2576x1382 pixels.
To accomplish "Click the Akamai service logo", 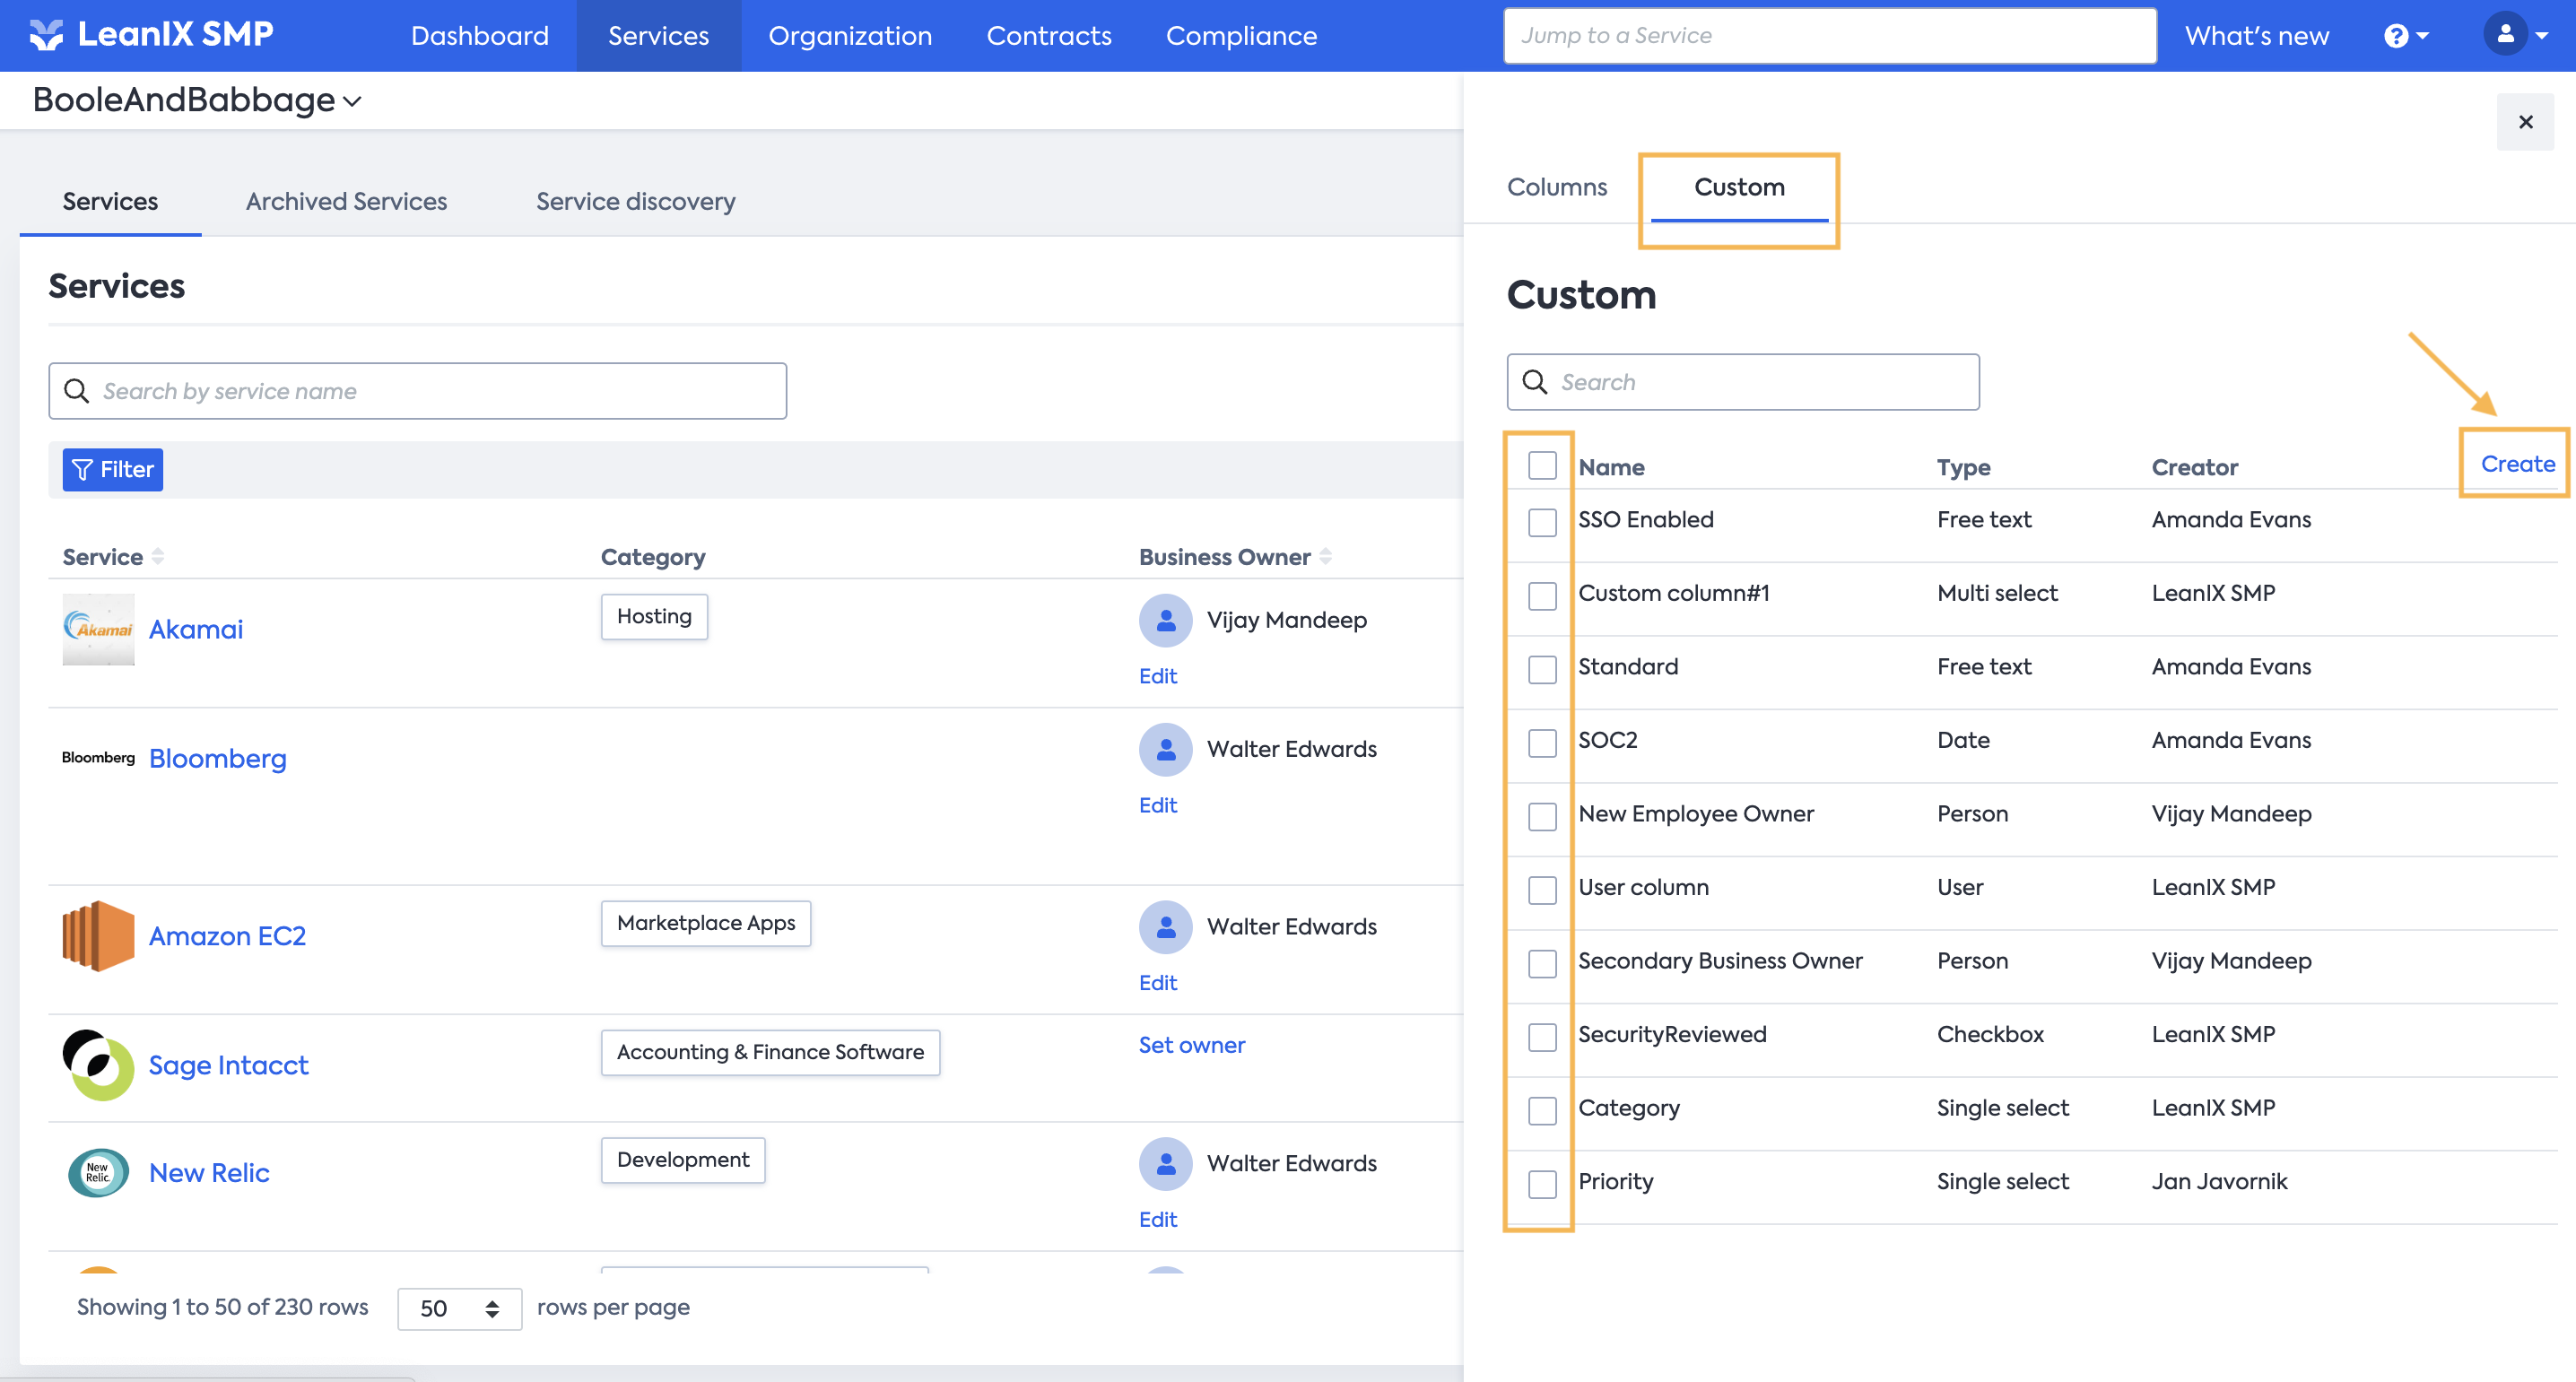I will tap(98, 629).
